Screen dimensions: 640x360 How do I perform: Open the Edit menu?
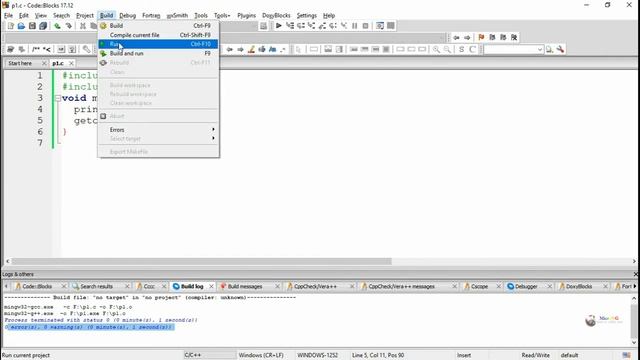click(x=24, y=16)
